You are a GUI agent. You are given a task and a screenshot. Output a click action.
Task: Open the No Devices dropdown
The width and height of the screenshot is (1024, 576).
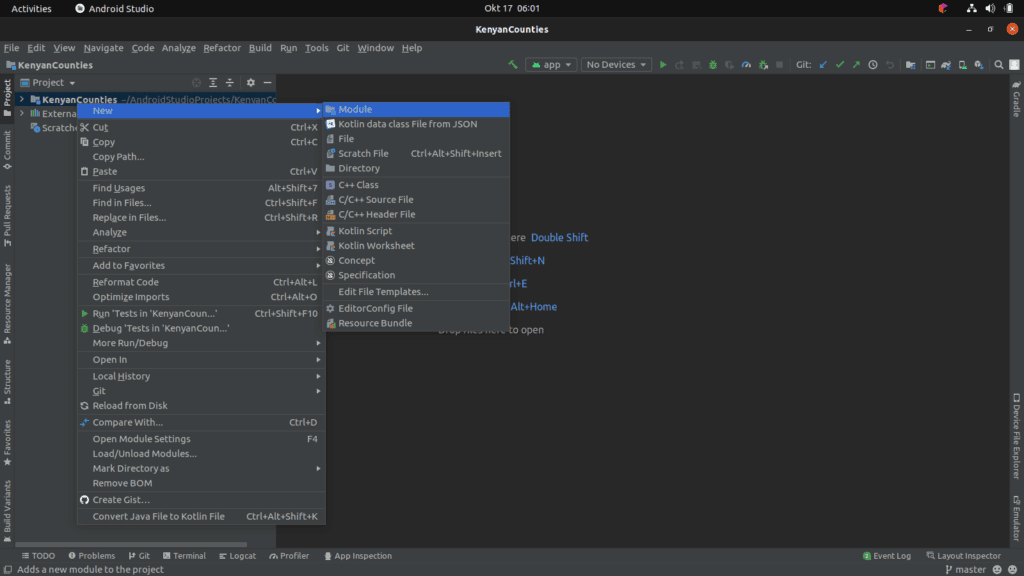(x=616, y=65)
